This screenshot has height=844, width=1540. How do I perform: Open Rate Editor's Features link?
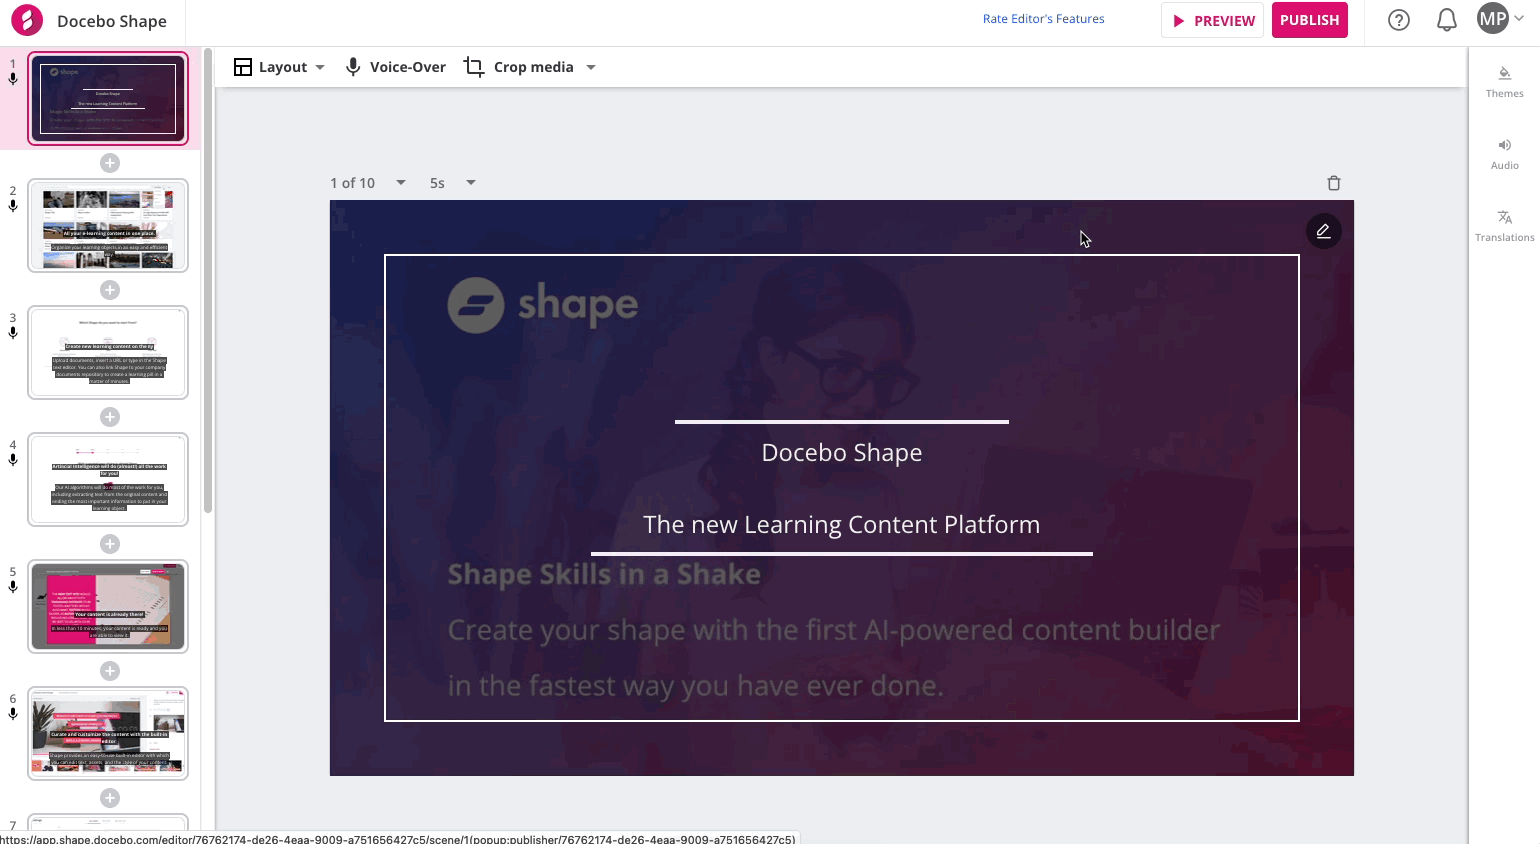[x=1043, y=19]
